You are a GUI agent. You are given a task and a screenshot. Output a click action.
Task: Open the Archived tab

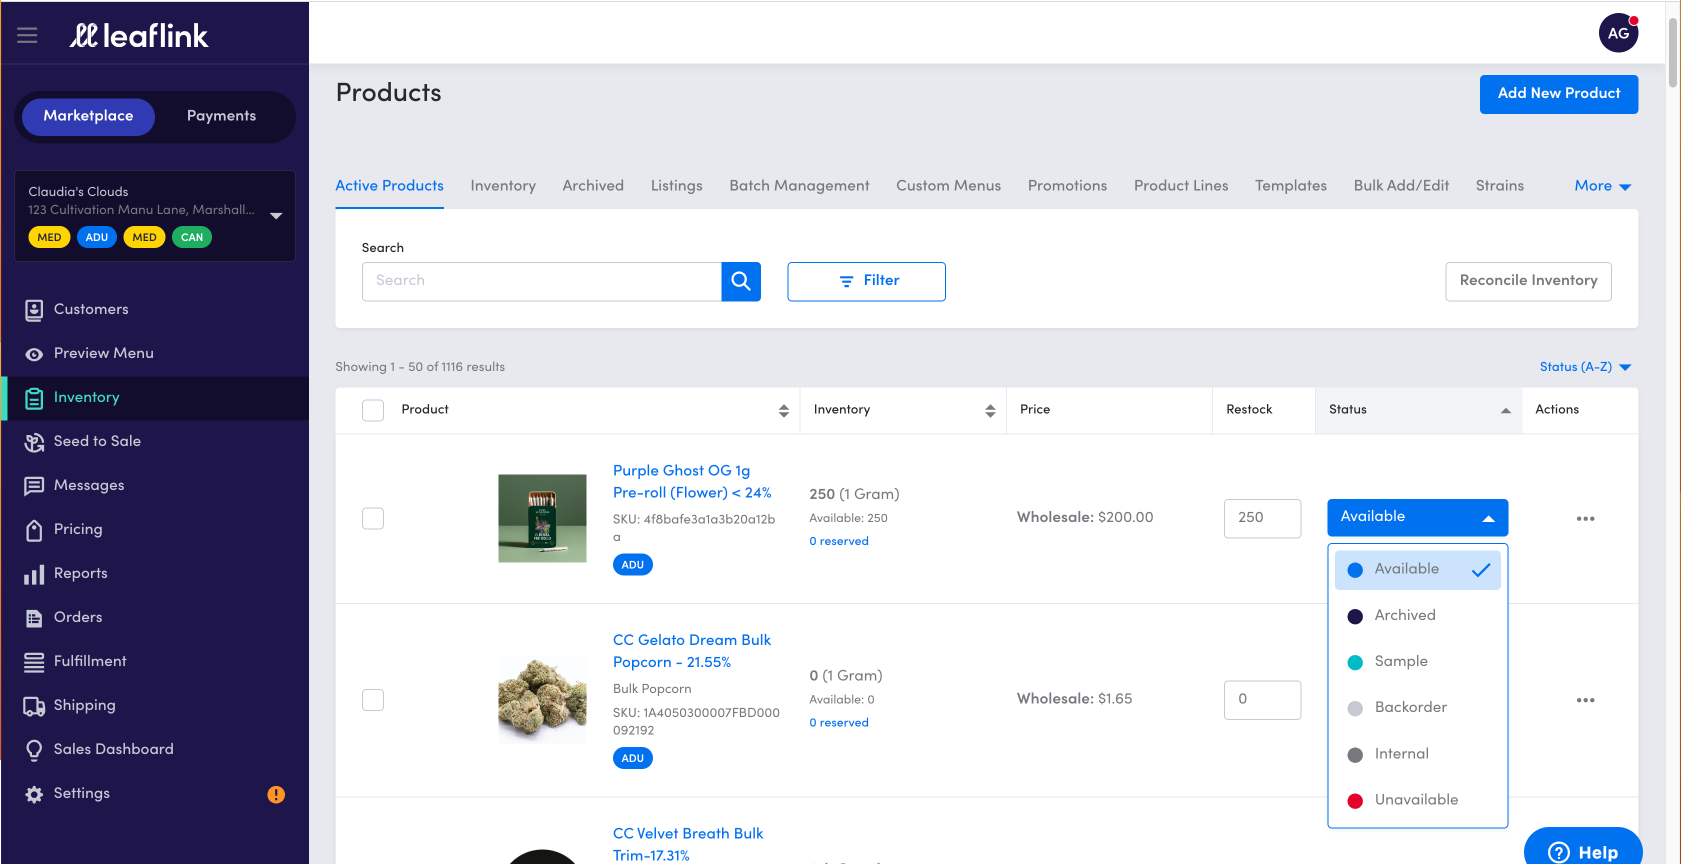(x=593, y=186)
